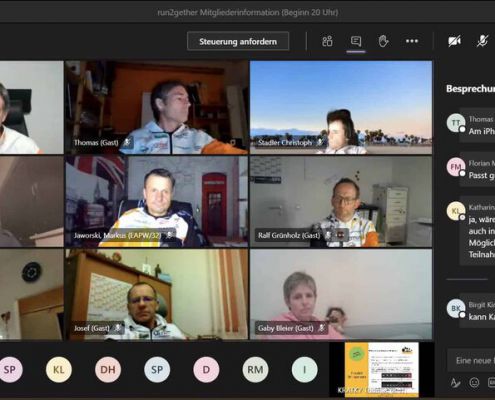Open the participants panel icon
Viewport: 495px width, 400px height.
pos(327,41)
